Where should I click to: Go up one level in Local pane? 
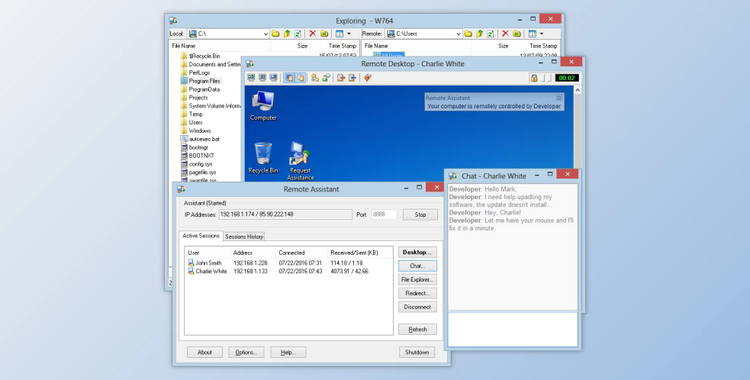[x=287, y=34]
